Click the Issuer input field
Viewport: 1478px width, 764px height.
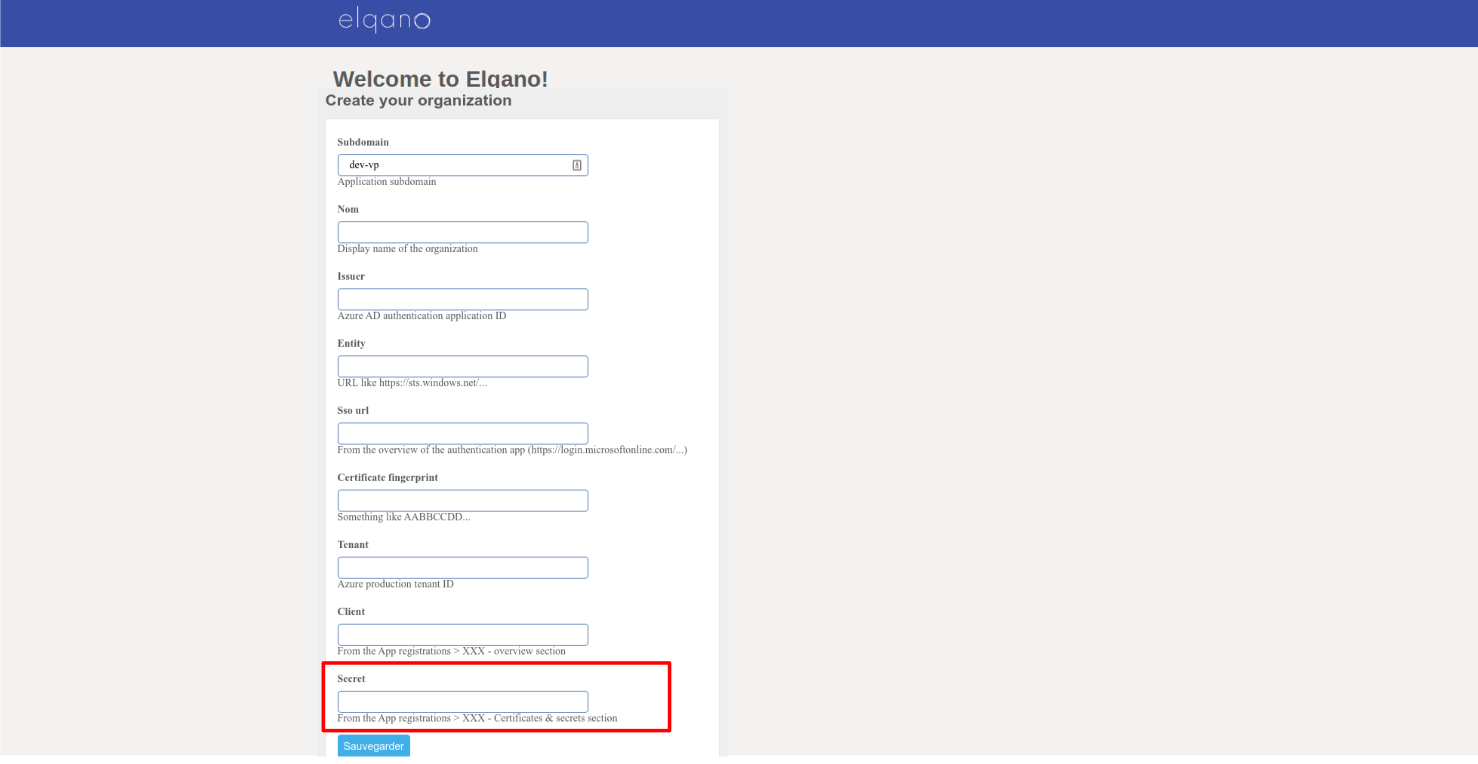tap(463, 299)
